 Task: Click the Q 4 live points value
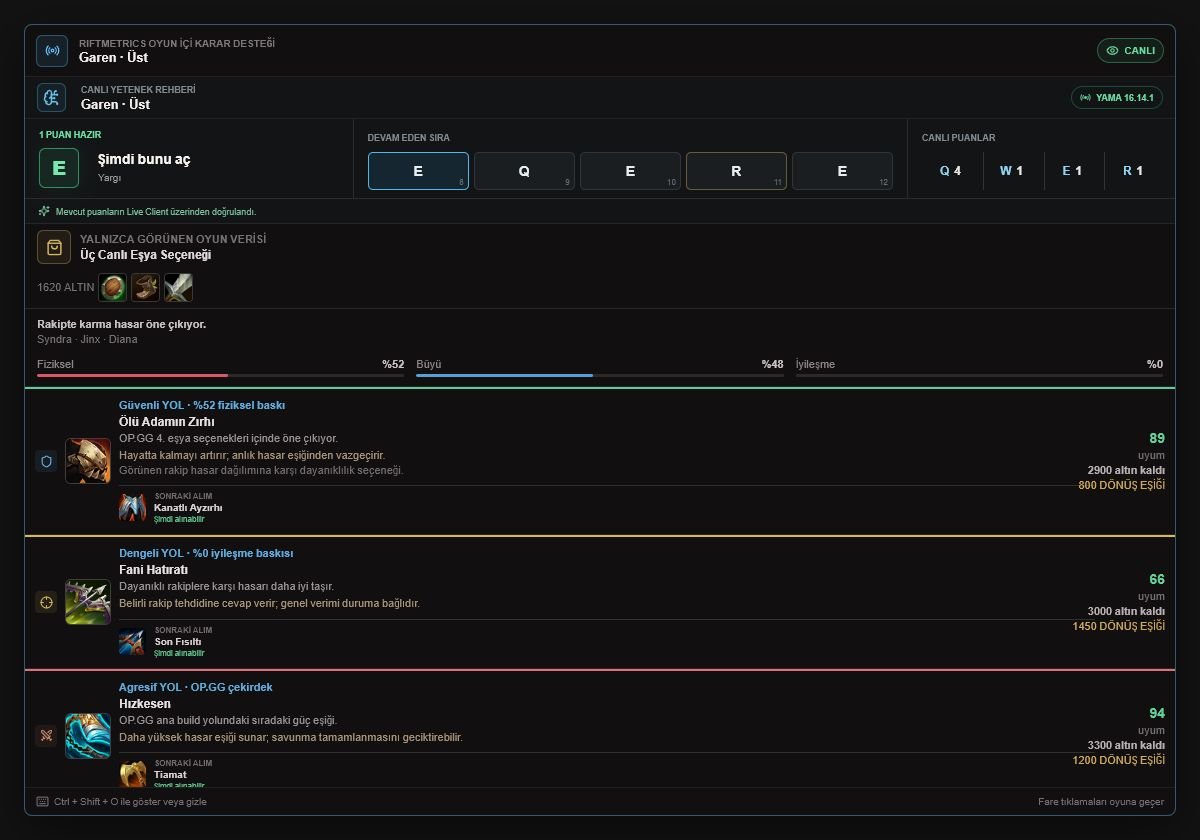pyautogui.click(x=950, y=171)
